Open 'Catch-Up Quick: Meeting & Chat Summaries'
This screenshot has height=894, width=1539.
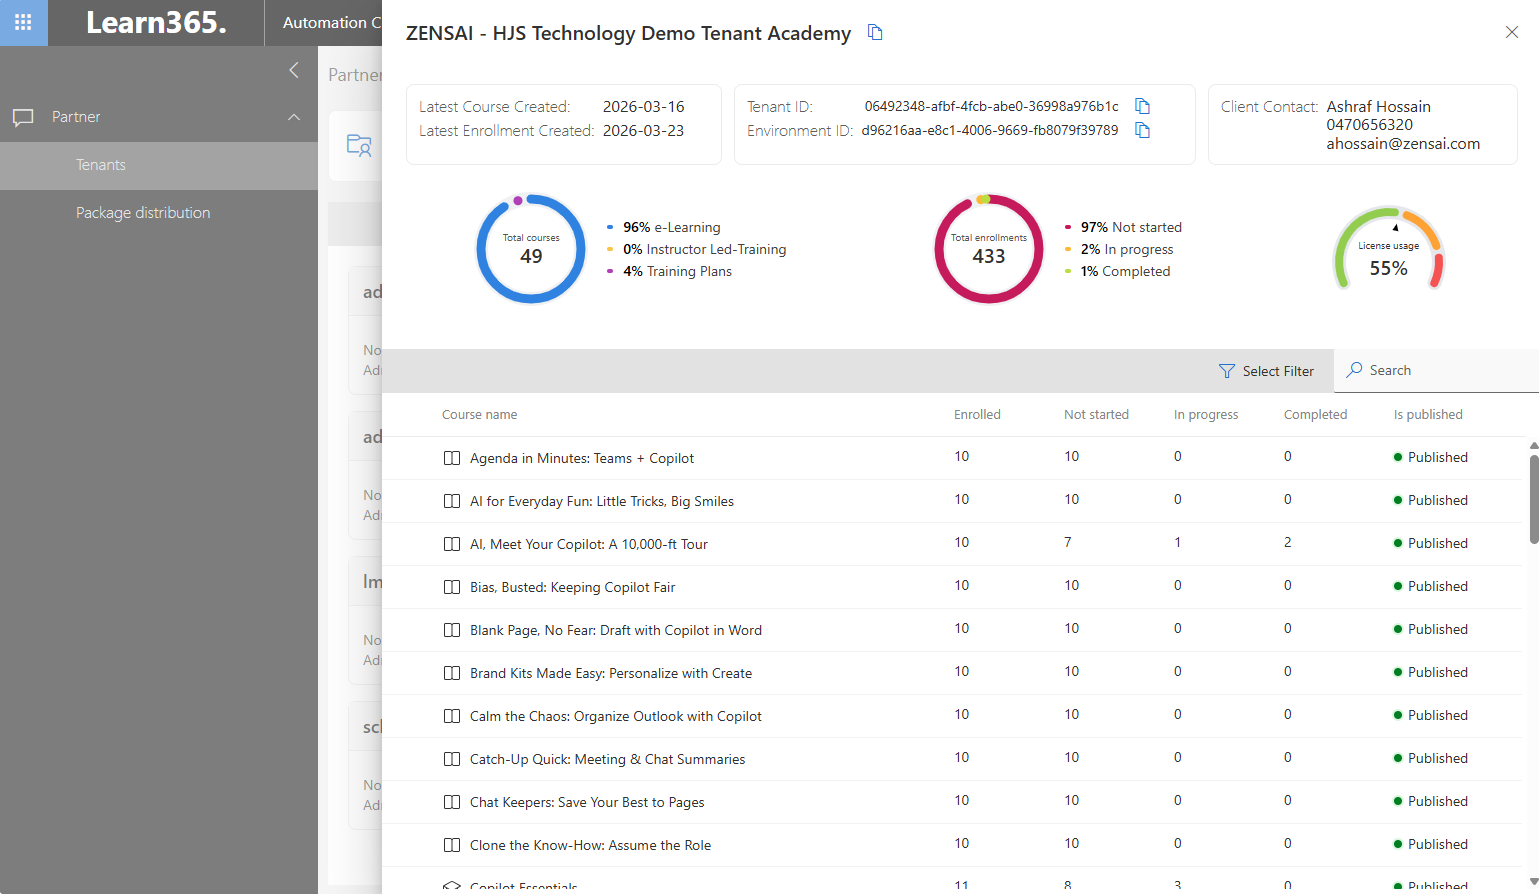(608, 759)
